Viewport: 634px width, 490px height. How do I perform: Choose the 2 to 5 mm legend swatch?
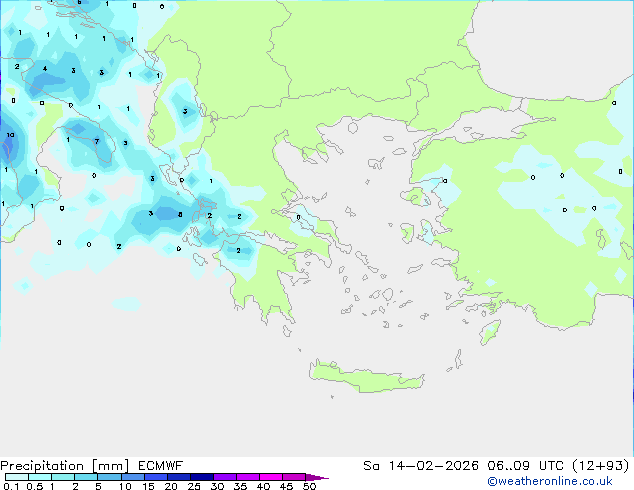[86, 477]
